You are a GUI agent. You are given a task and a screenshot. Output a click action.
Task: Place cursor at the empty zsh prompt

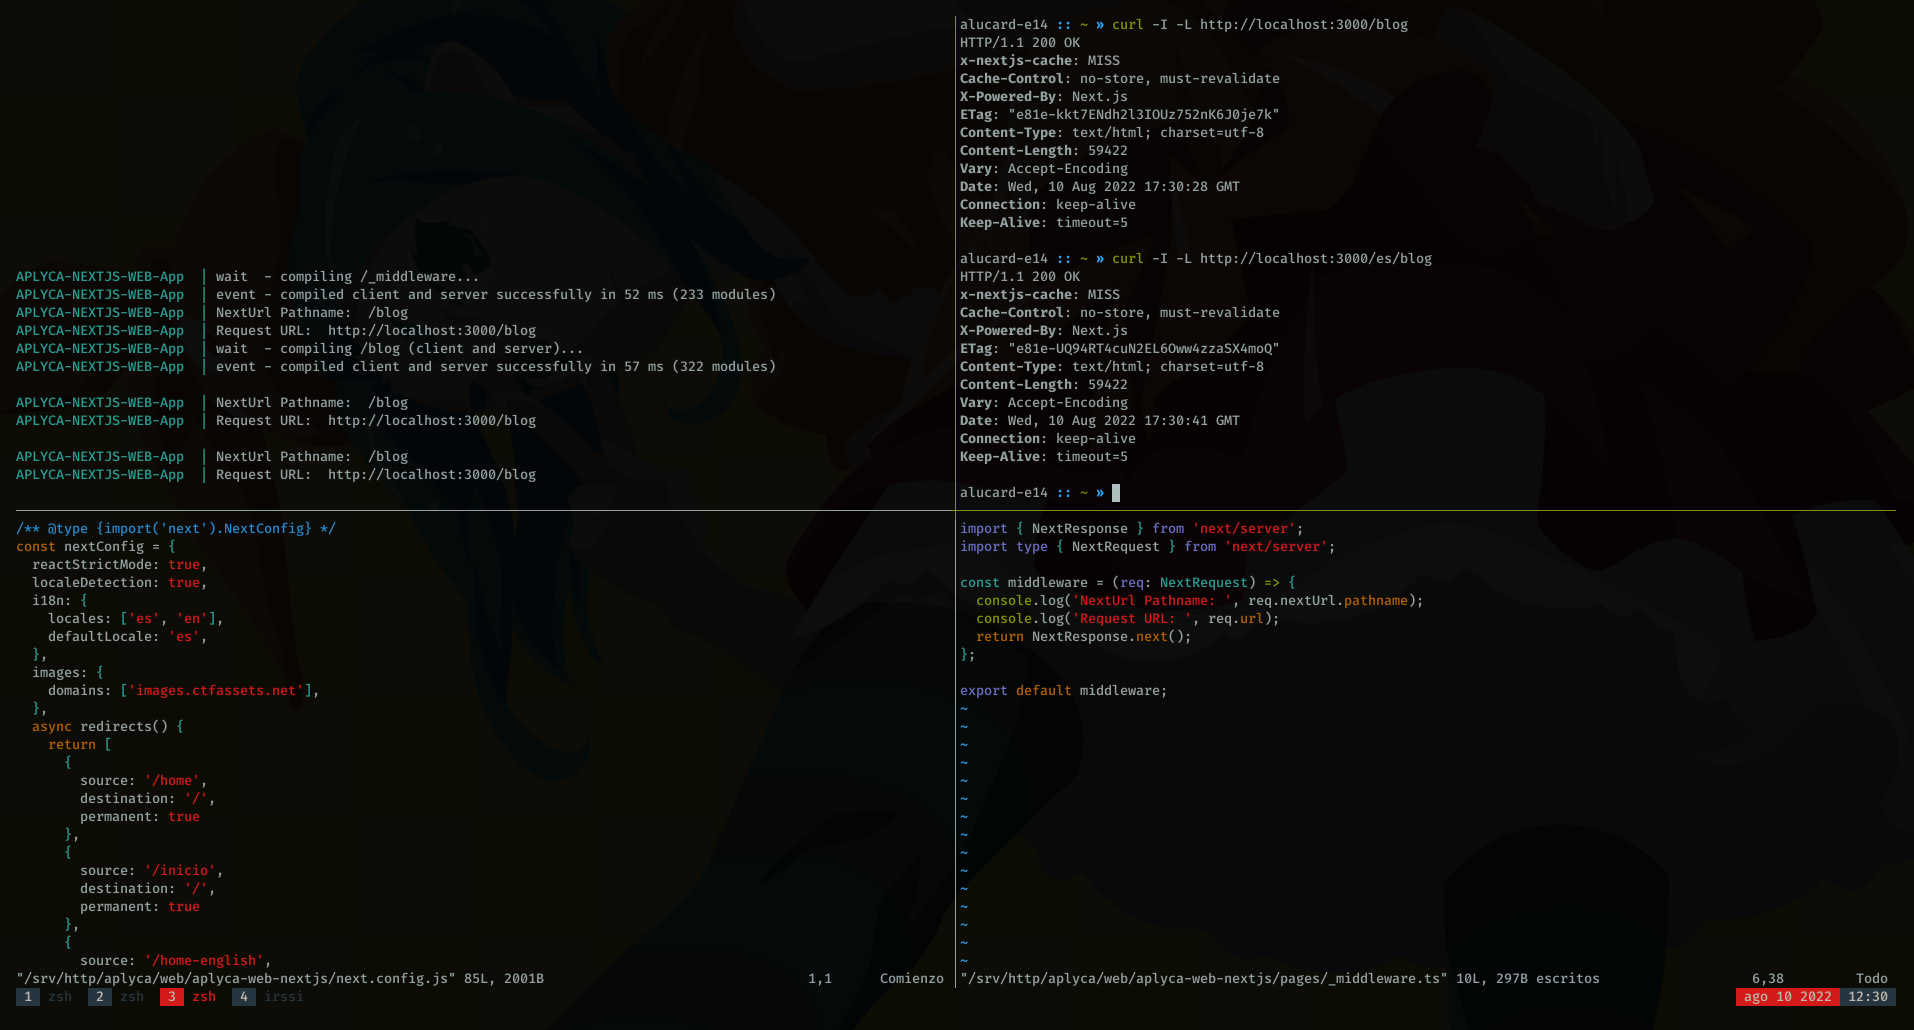[x=1115, y=492]
